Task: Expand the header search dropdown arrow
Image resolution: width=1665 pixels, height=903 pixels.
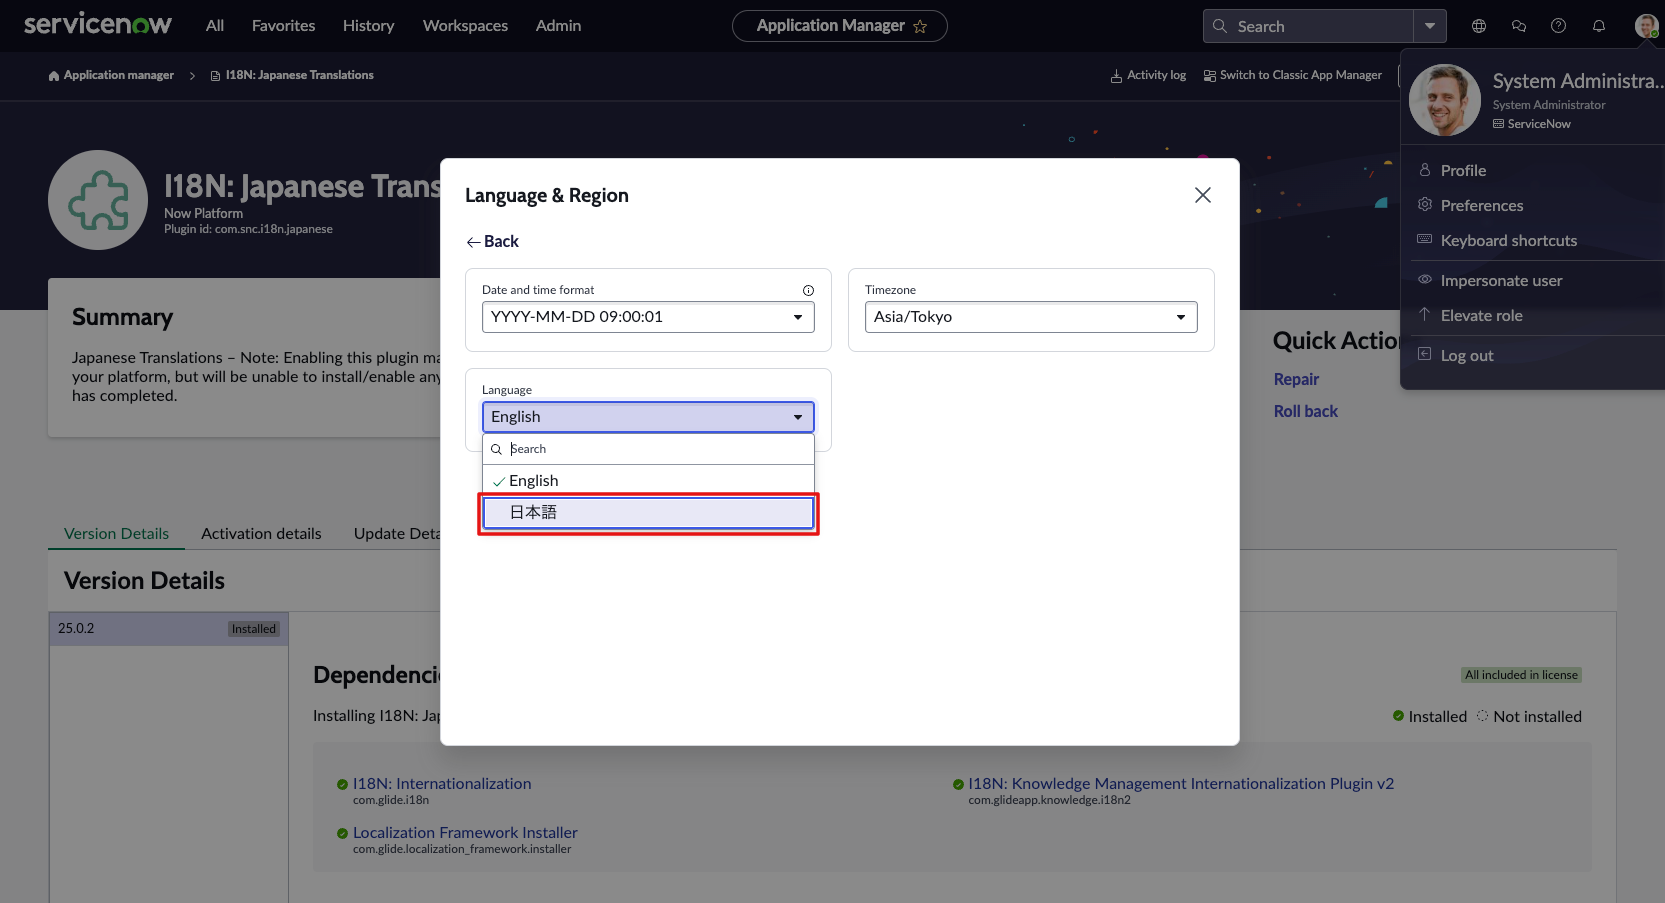Action: 1430,26
